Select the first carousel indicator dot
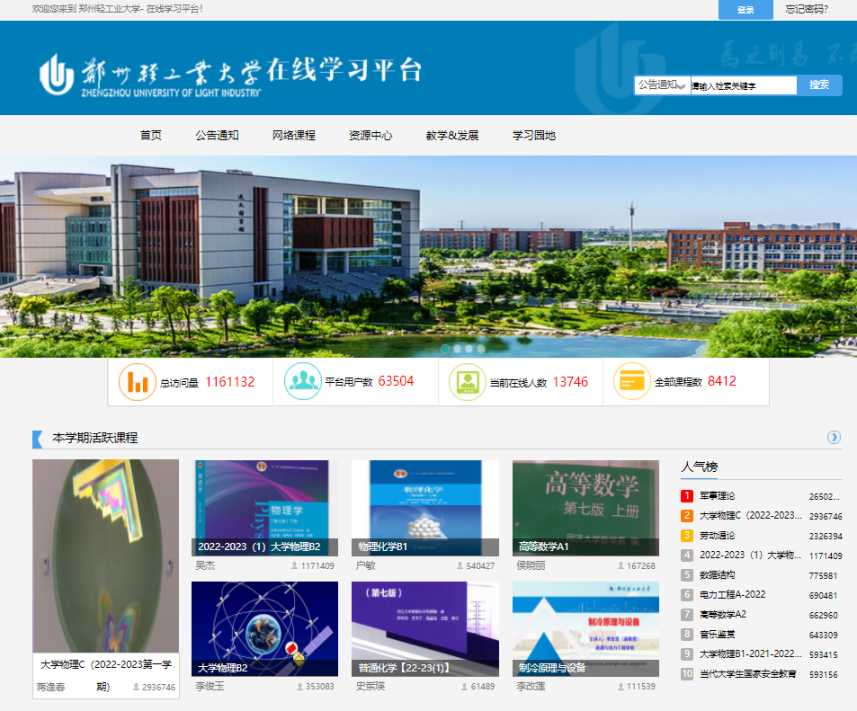Image resolution: width=857 pixels, height=711 pixels. (444, 349)
